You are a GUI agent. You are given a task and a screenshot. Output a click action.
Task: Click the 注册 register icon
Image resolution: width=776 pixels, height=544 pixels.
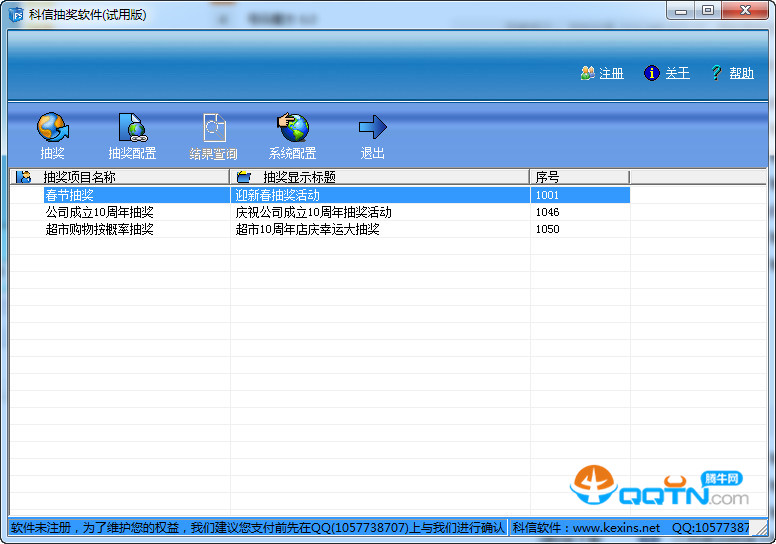pyautogui.click(x=588, y=73)
